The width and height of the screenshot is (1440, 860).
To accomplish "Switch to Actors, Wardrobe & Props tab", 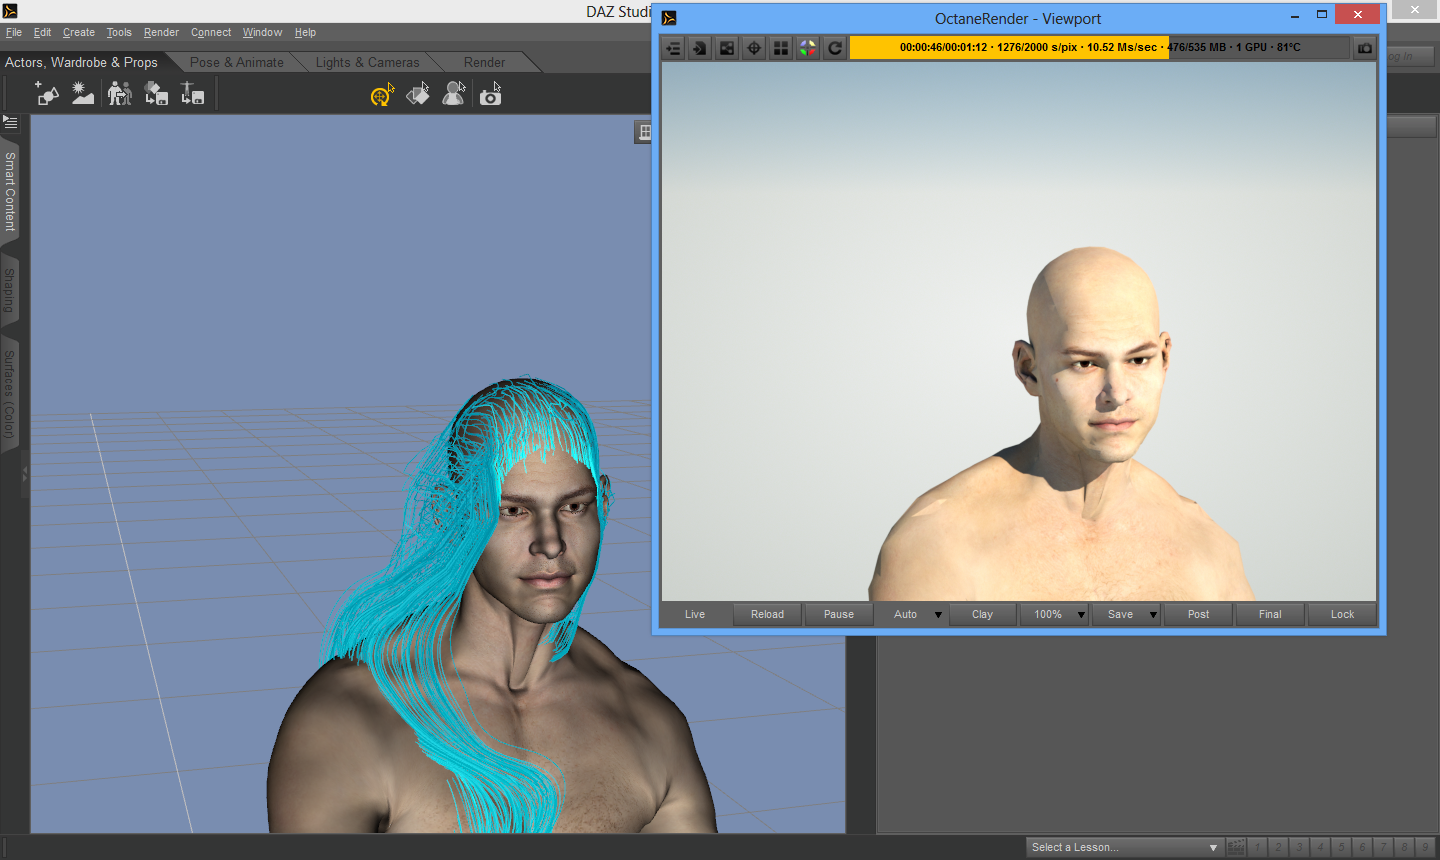I will pos(81,62).
